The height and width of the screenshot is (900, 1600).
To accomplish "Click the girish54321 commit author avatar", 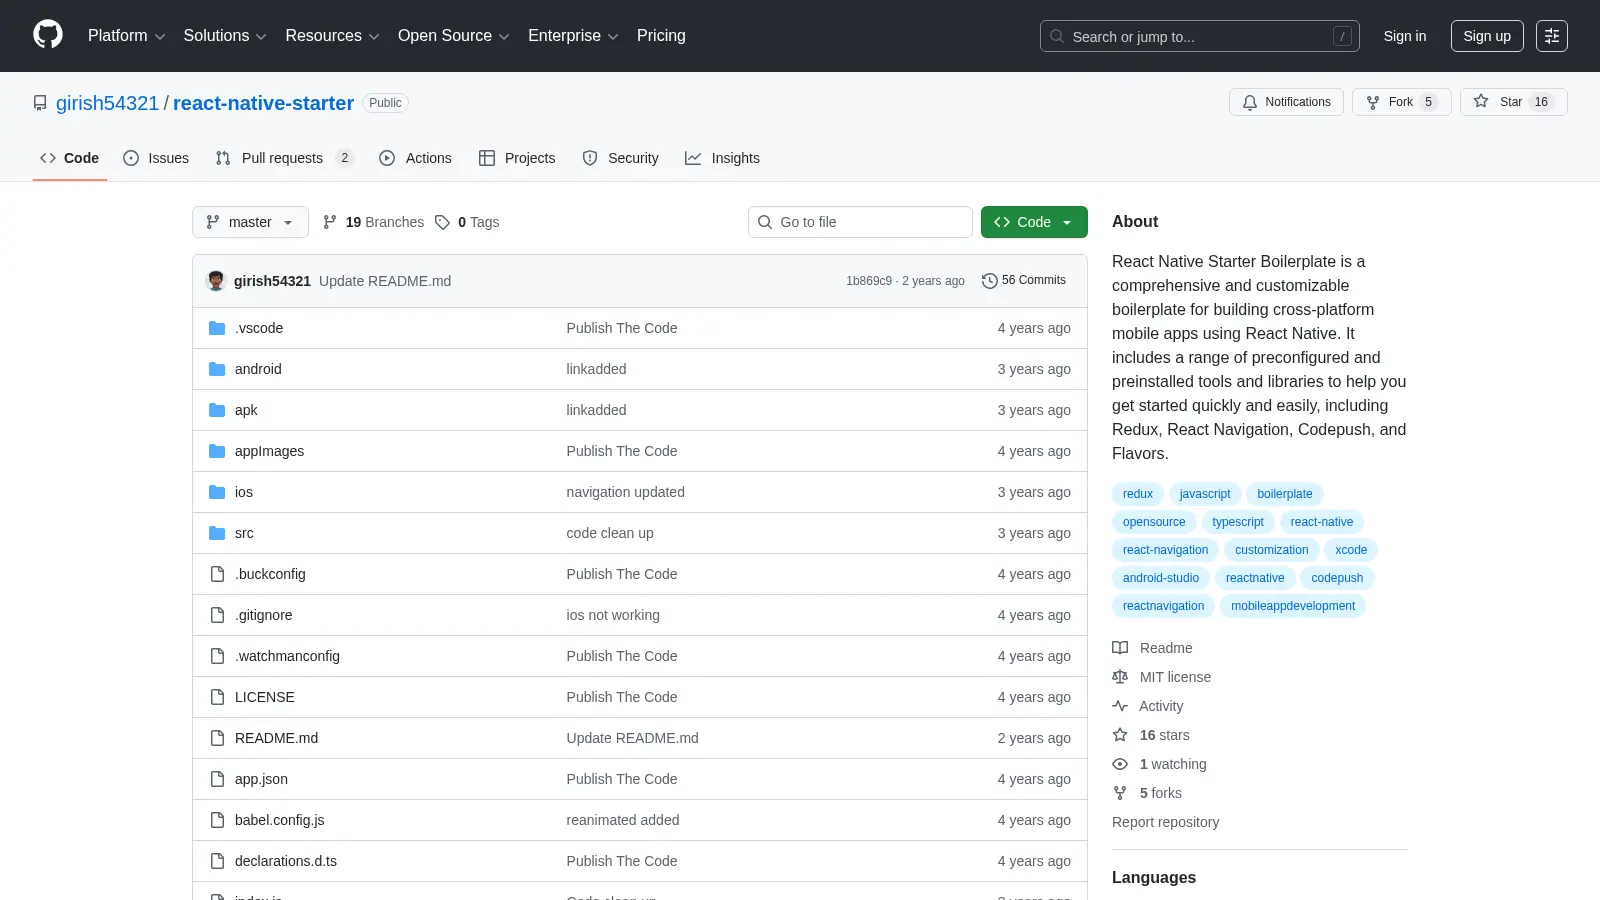I will click(x=216, y=281).
